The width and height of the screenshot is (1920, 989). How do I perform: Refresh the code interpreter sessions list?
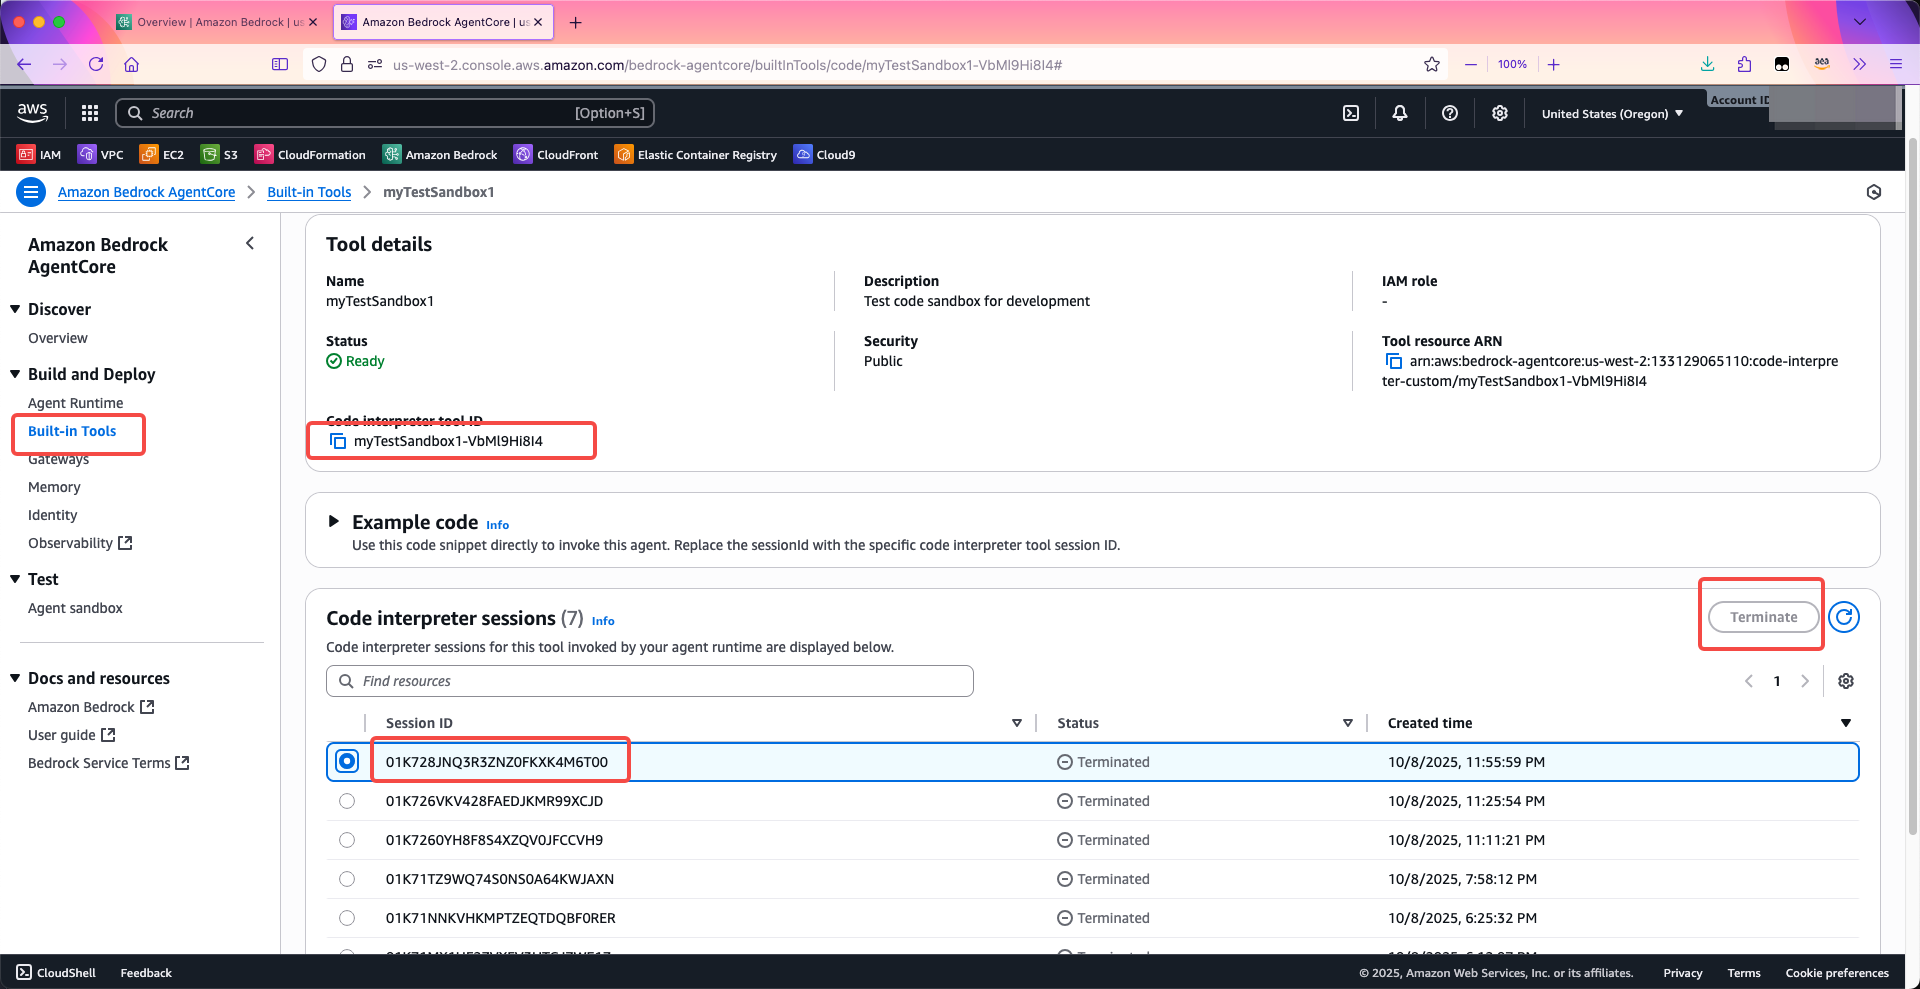click(1843, 617)
